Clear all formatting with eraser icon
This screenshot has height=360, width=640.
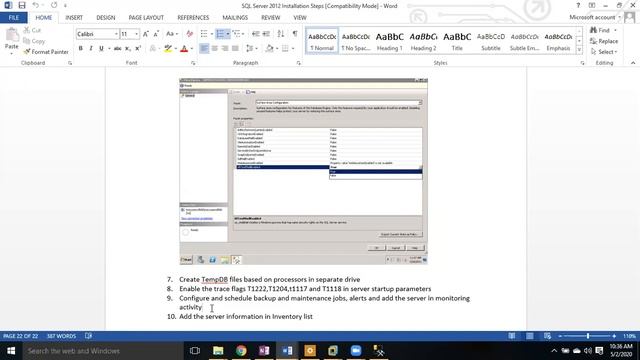tap(189, 34)
